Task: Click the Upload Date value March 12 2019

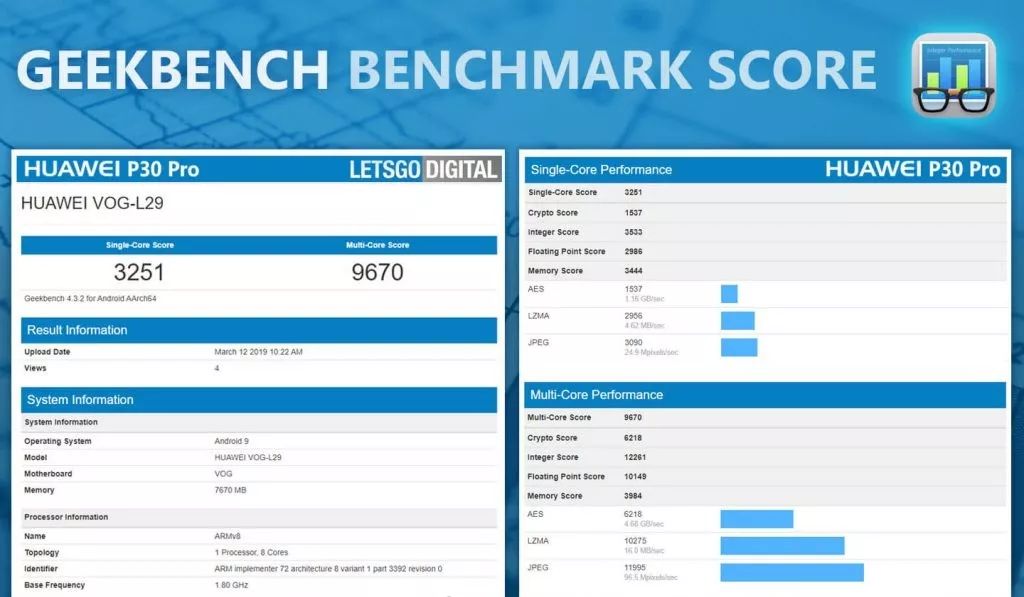Action: click(x=258, y=352)
